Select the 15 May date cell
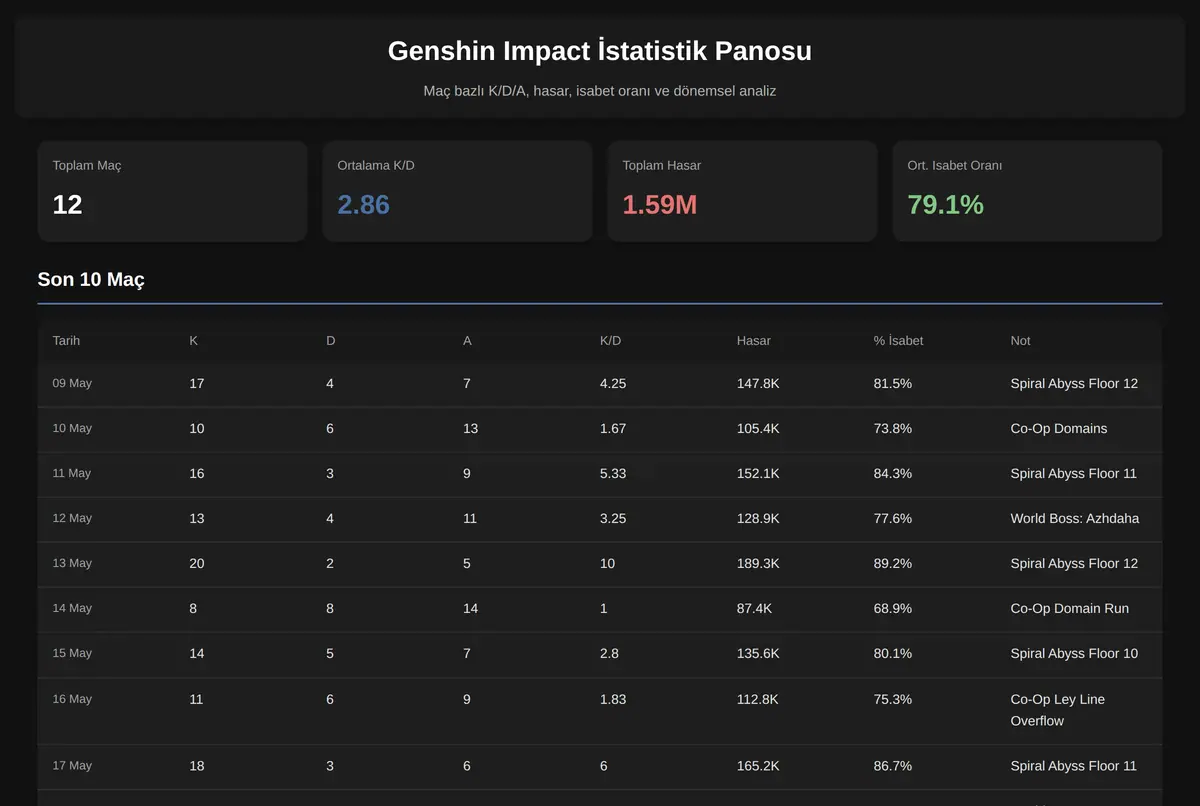 (72, 653)
